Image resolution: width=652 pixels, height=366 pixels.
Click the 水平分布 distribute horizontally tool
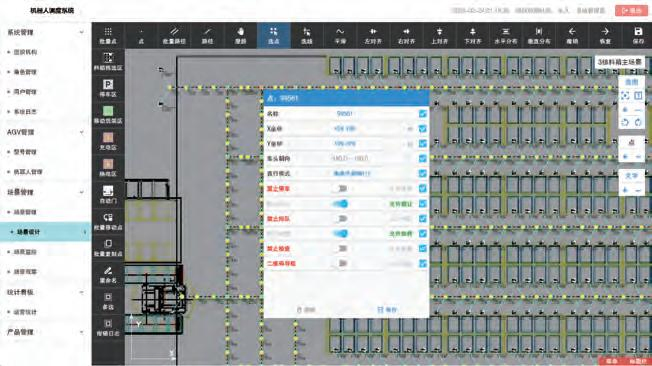click(x=506, y=36)
